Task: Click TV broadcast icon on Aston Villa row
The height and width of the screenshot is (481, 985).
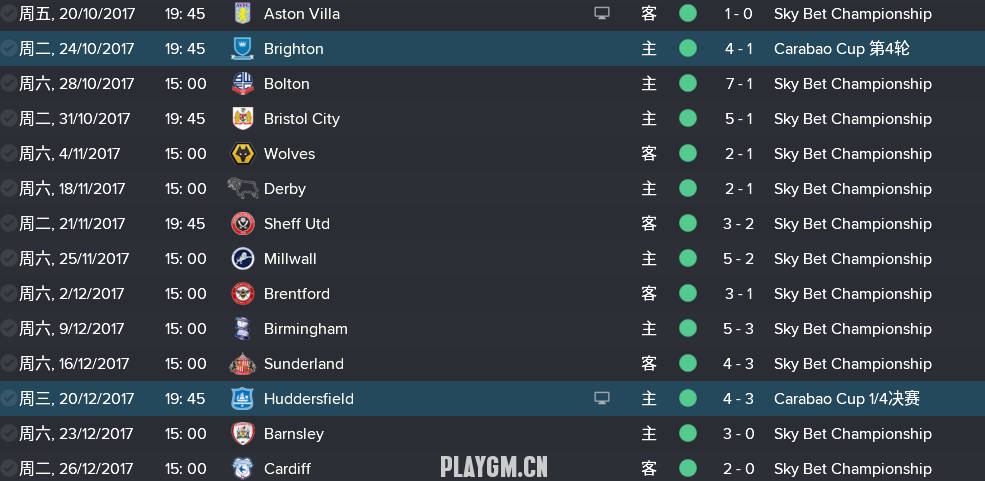Action: (602, 13)
